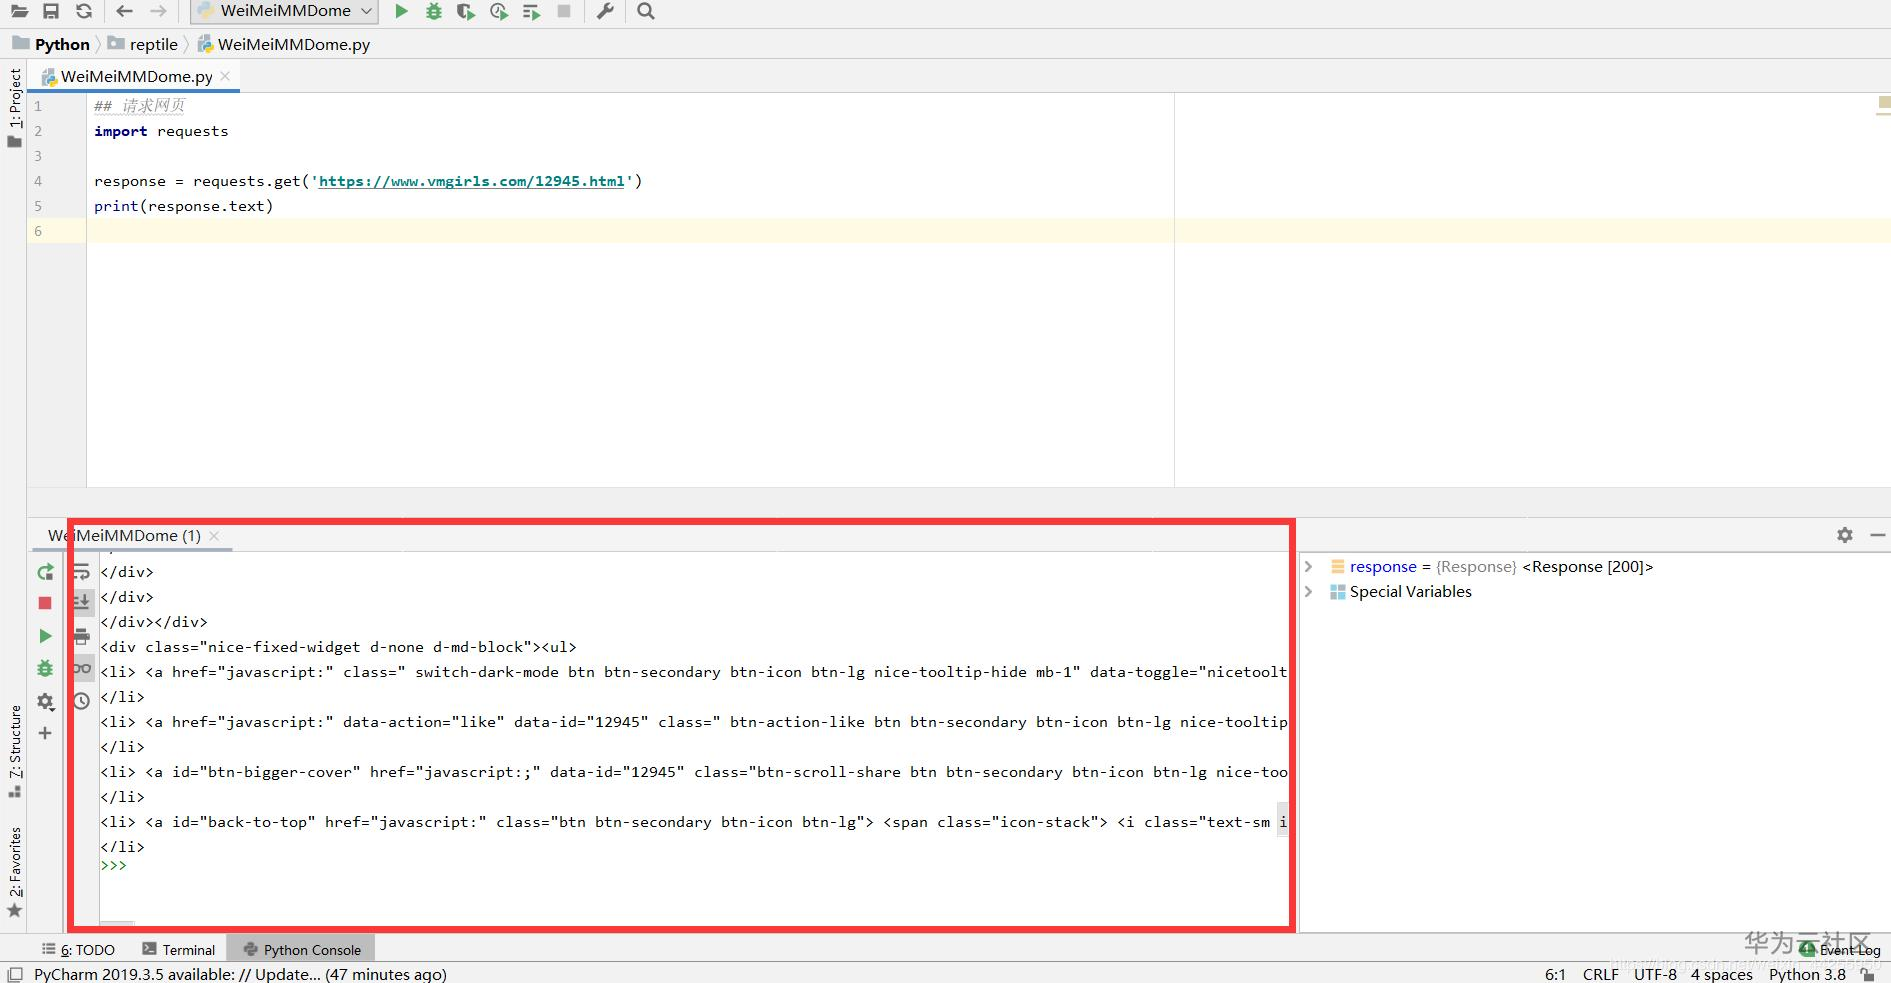
Task: Expand the Special Variables node
Action: click(x=1308, y=591)
